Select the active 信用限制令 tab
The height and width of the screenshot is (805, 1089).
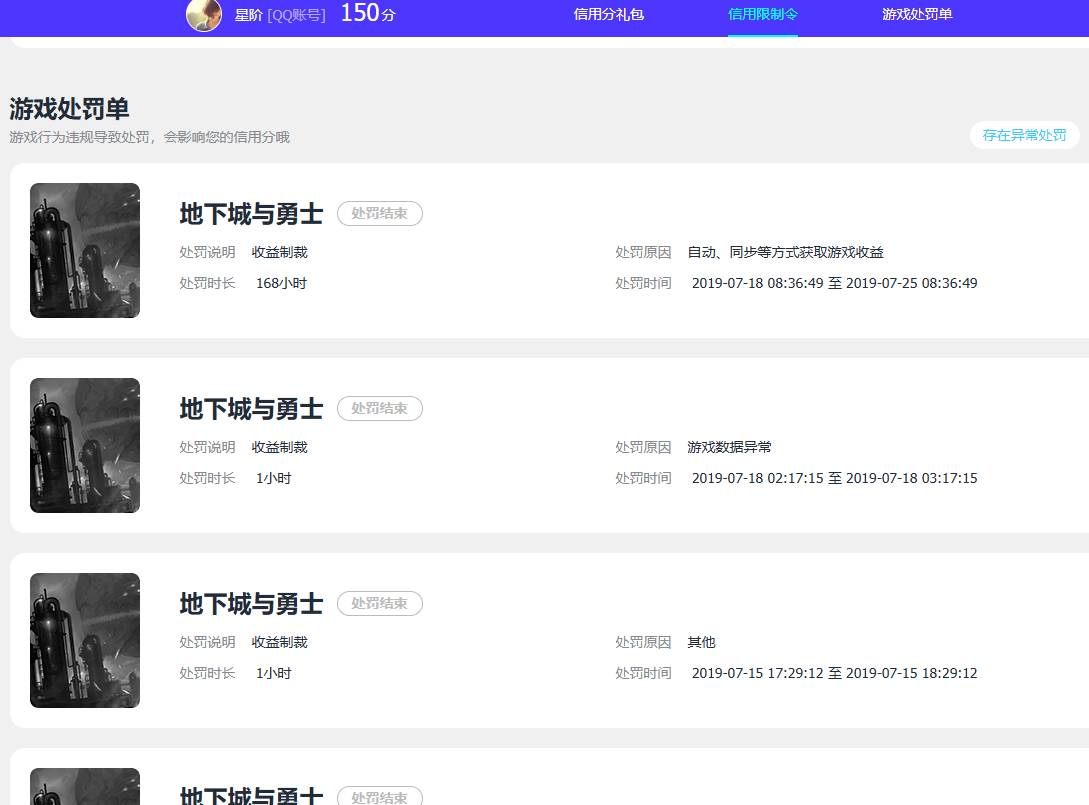point(763,15)
